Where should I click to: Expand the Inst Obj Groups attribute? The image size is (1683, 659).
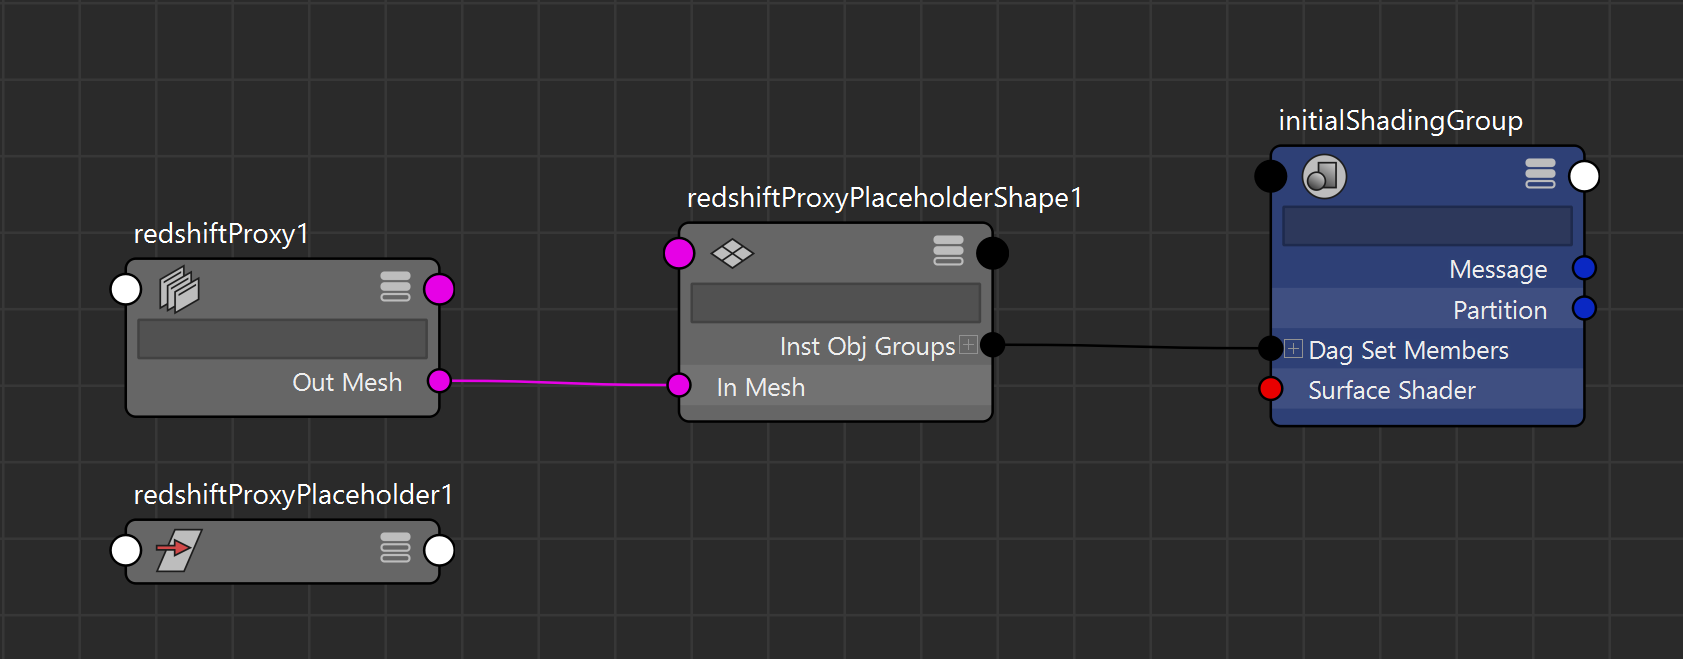pyautogui.click(x=968, y=345)
